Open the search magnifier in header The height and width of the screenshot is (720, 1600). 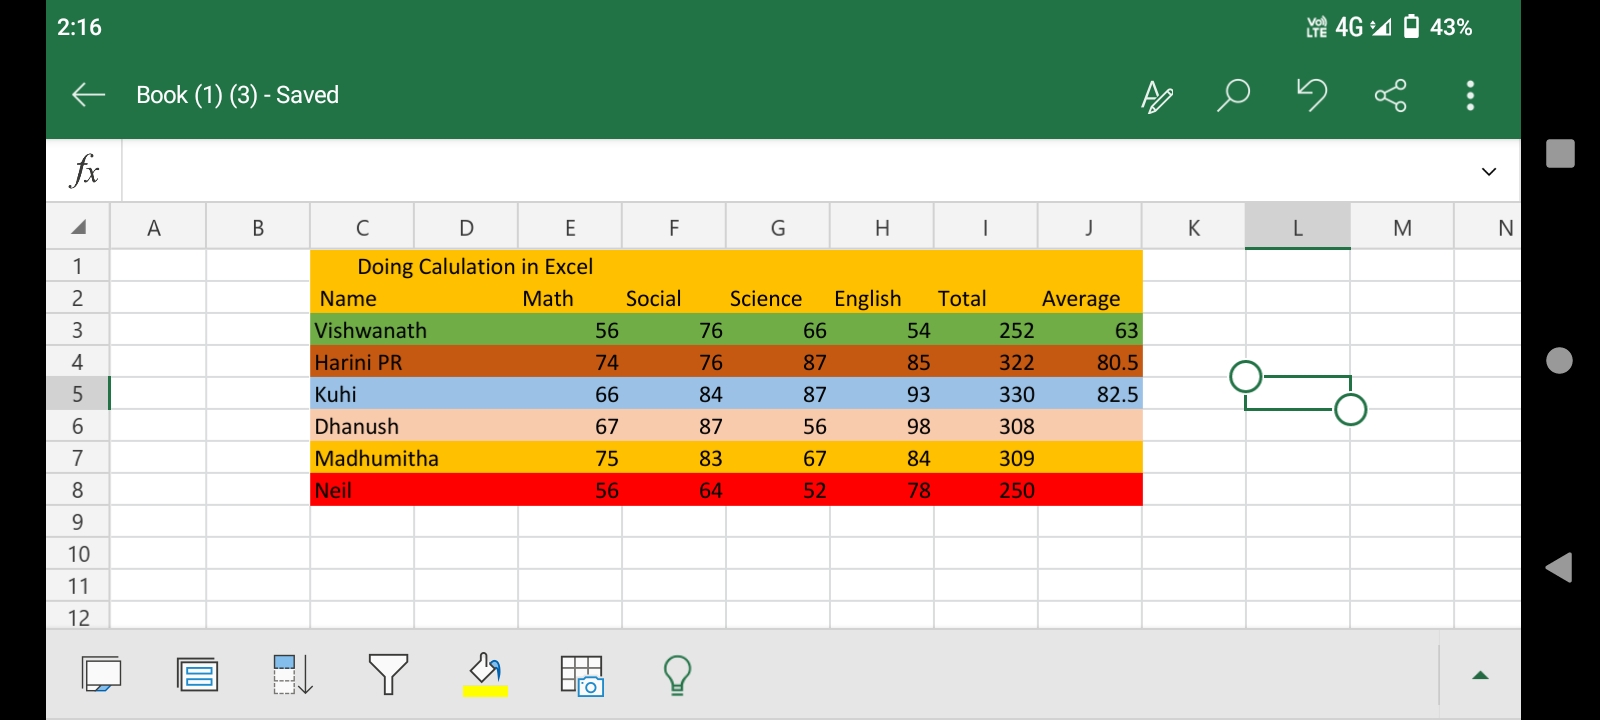1233,96
